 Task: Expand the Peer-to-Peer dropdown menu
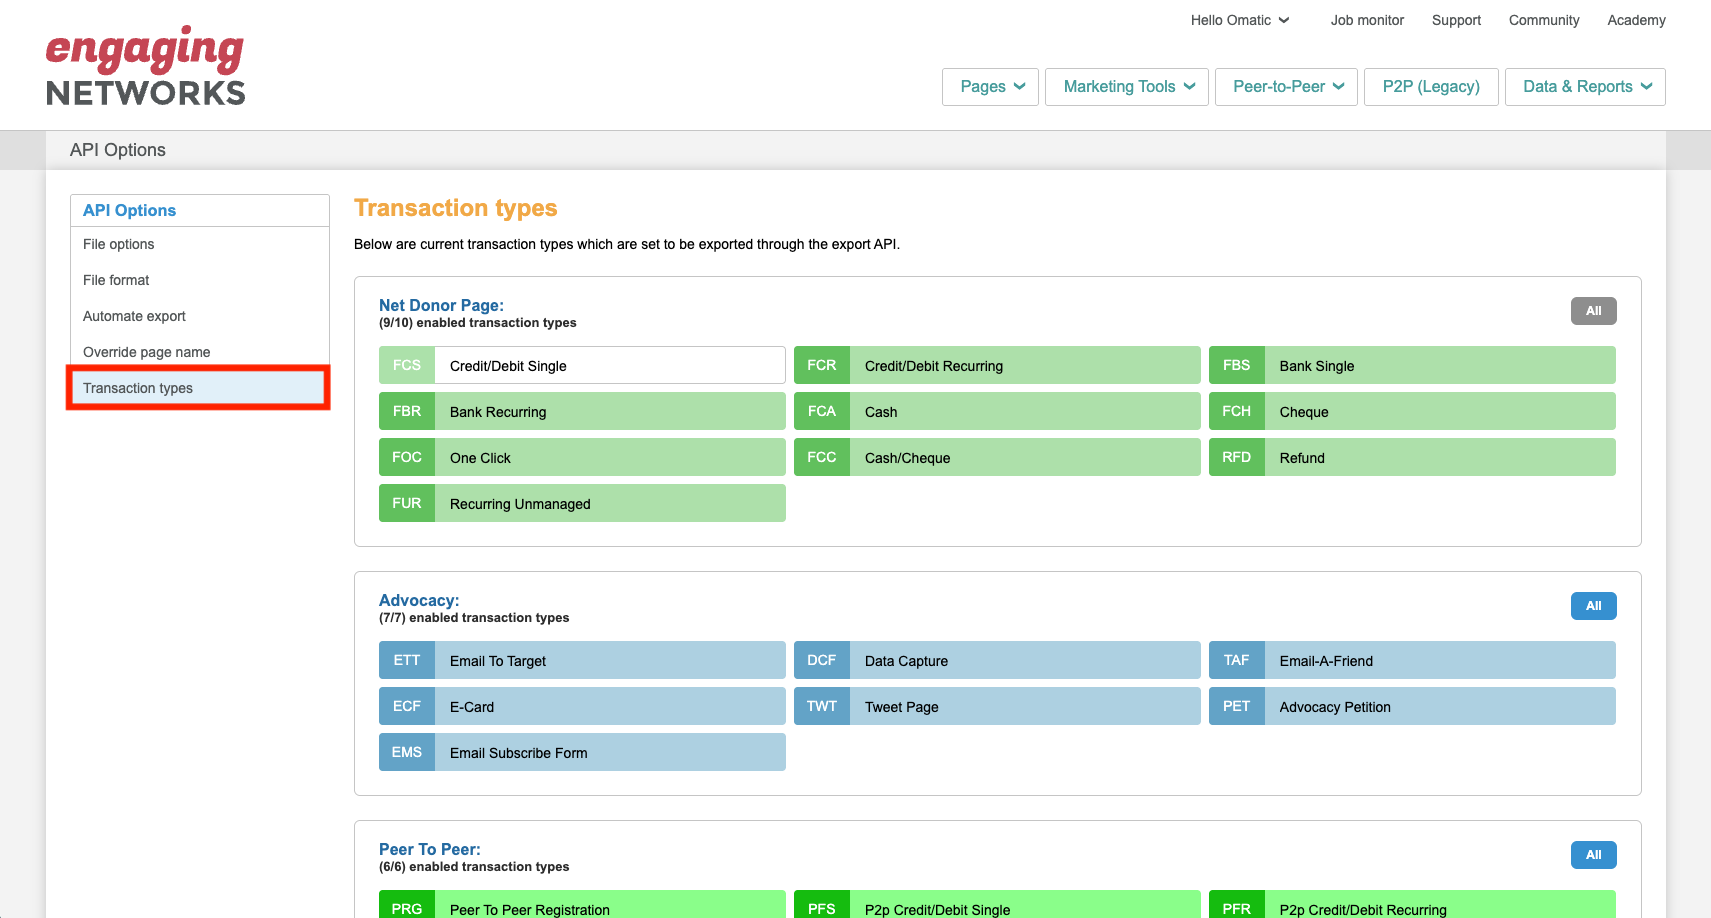(1286, 87)
